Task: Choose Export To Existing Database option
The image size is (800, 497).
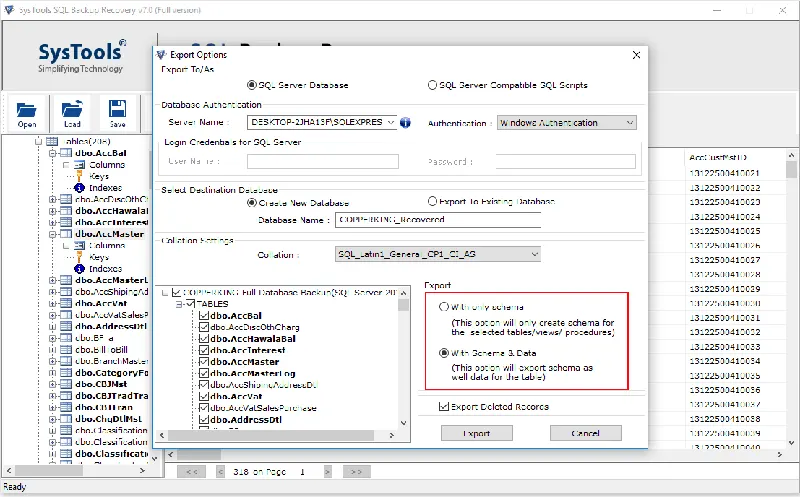Action: pos(432,201)
